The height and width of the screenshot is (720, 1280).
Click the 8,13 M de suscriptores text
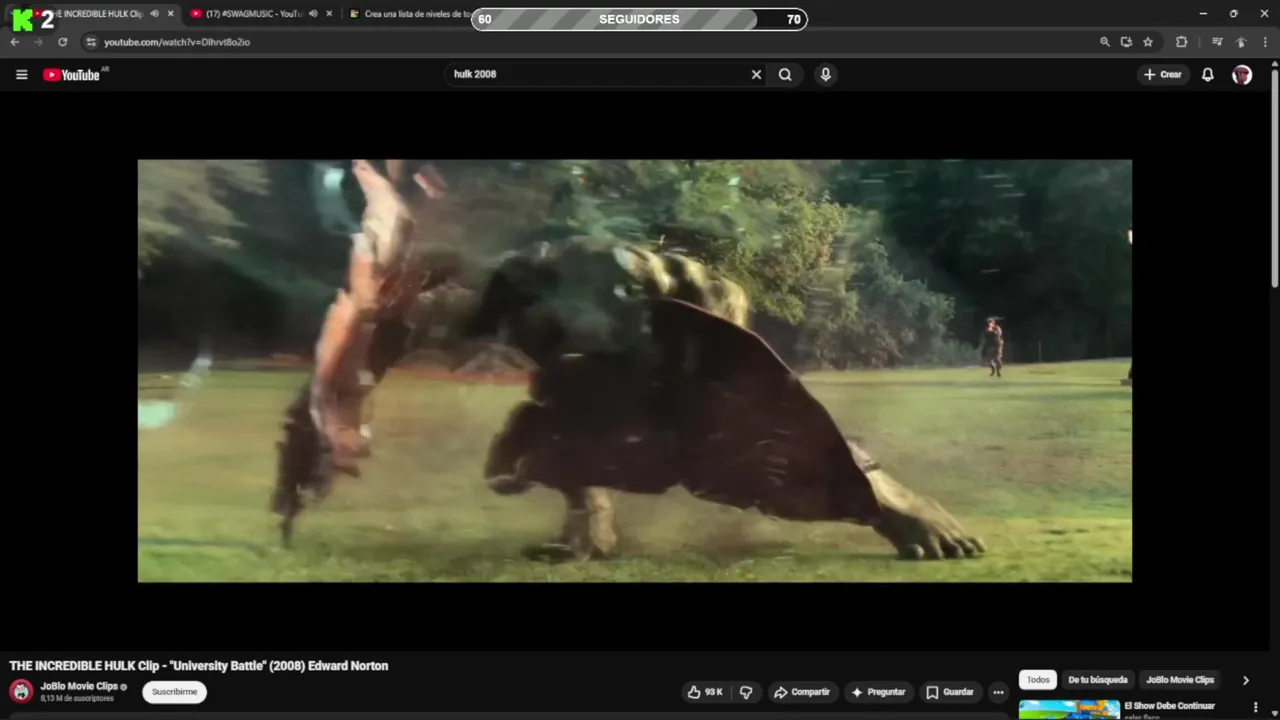77,698
